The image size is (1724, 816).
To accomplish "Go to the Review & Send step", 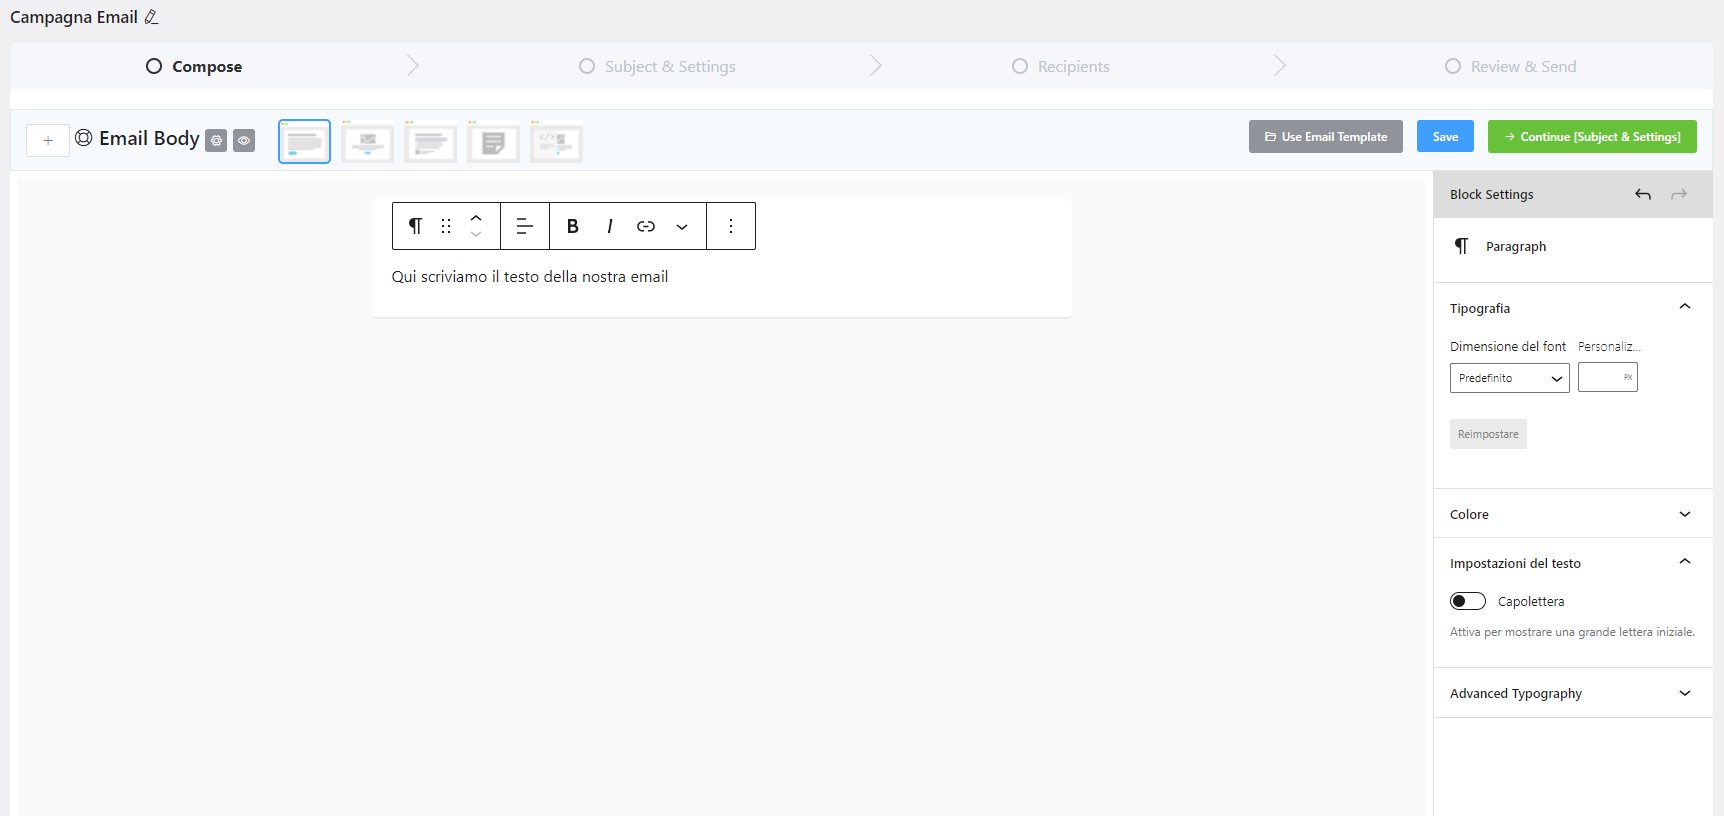I will point(1510,66).
